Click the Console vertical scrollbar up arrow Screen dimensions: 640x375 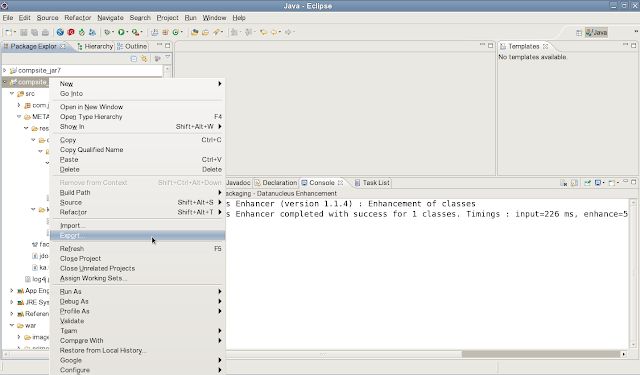click(633, 202)
